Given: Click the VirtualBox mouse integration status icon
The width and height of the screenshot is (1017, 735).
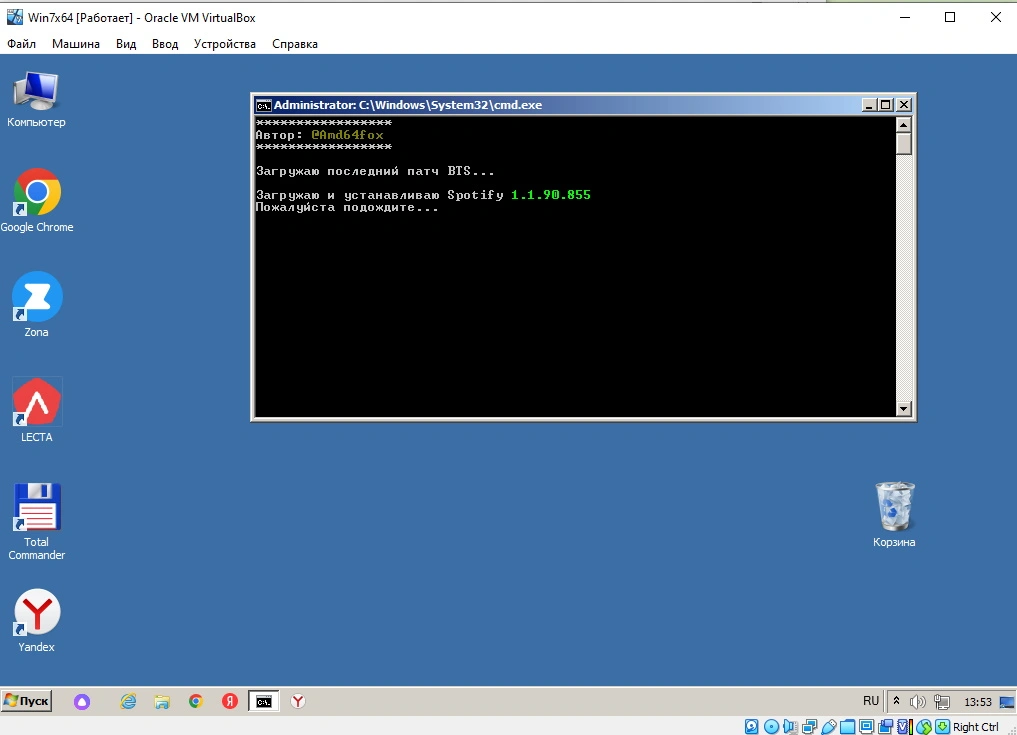Looking at the screenshot, I should pyautogui.click(x=924, y=727).
